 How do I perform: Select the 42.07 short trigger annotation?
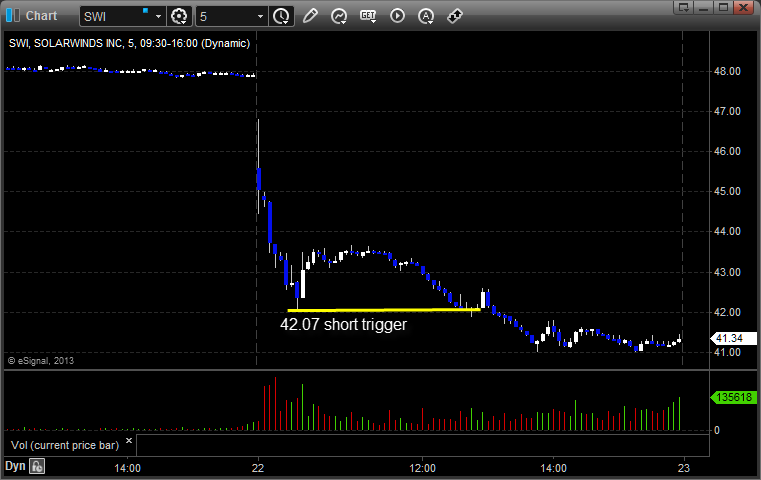coord(343,324)
